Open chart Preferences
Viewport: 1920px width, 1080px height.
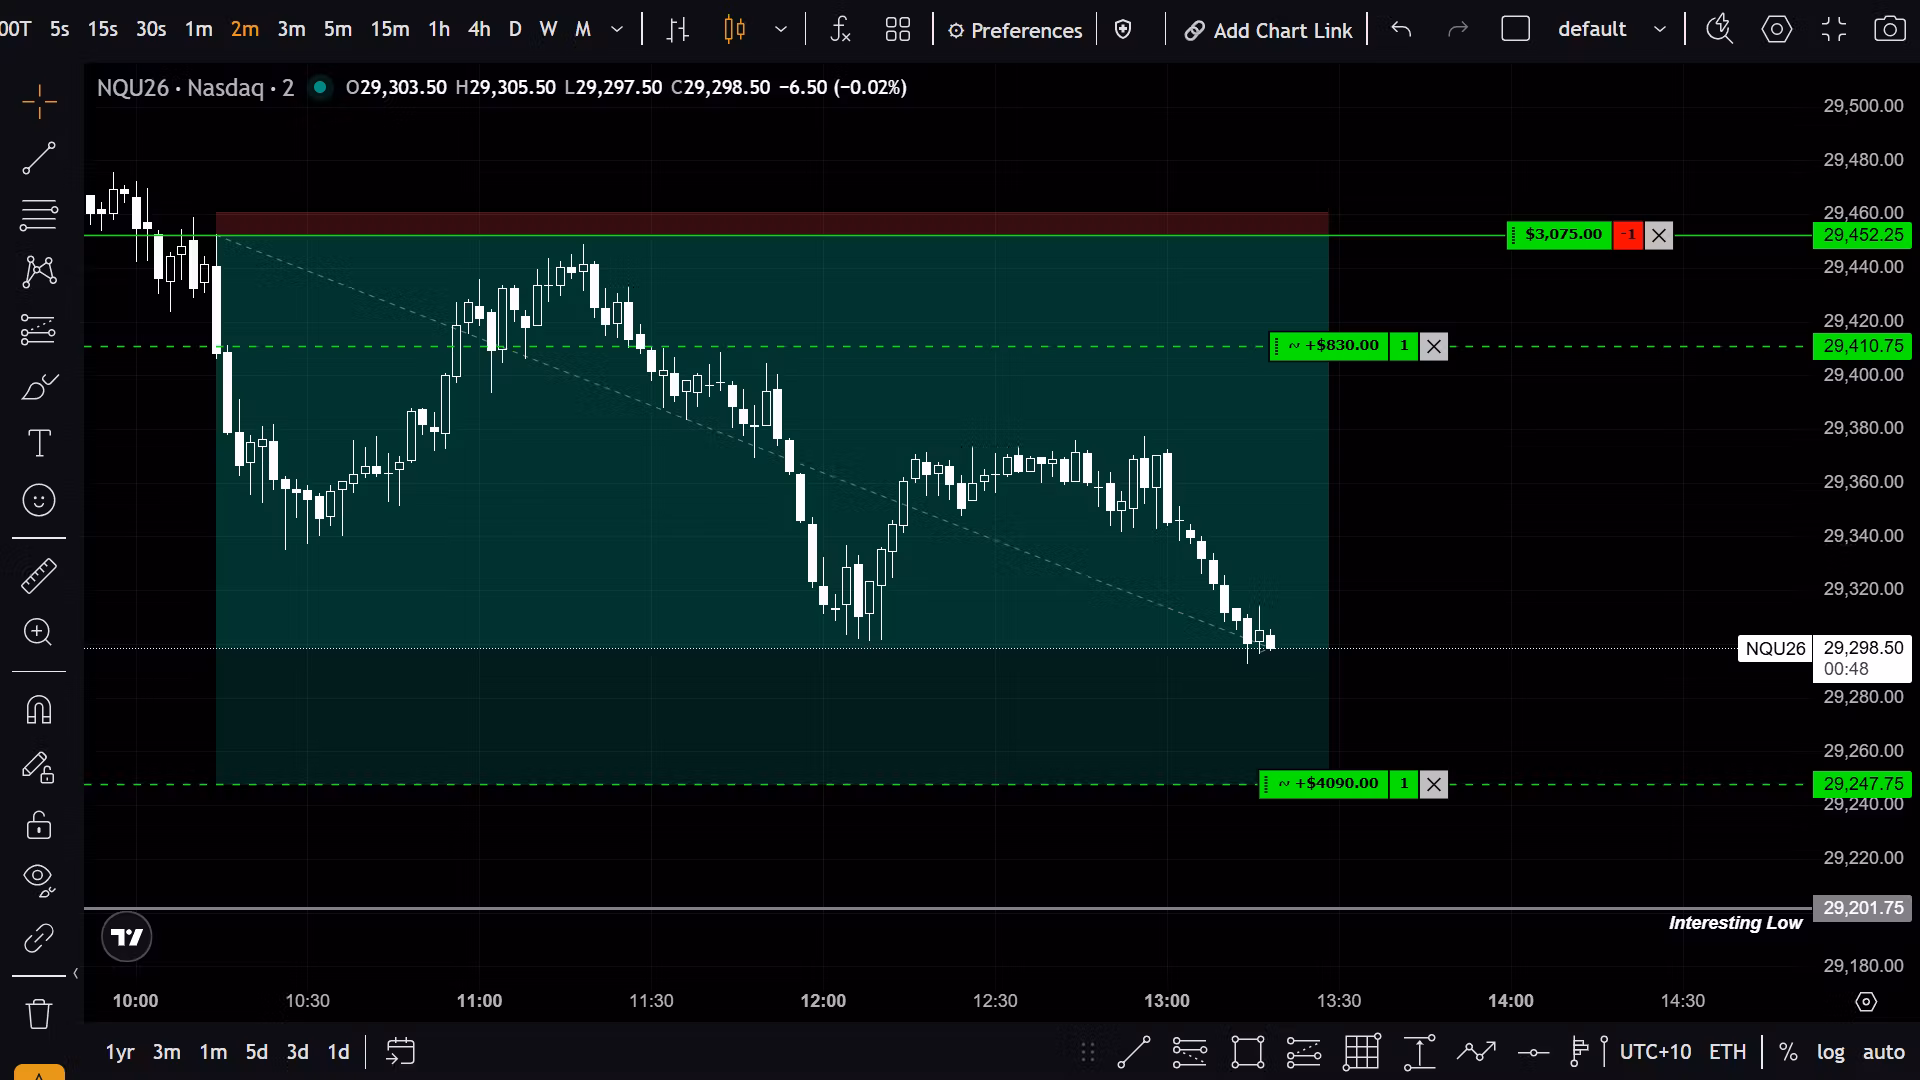(1015, 31)
